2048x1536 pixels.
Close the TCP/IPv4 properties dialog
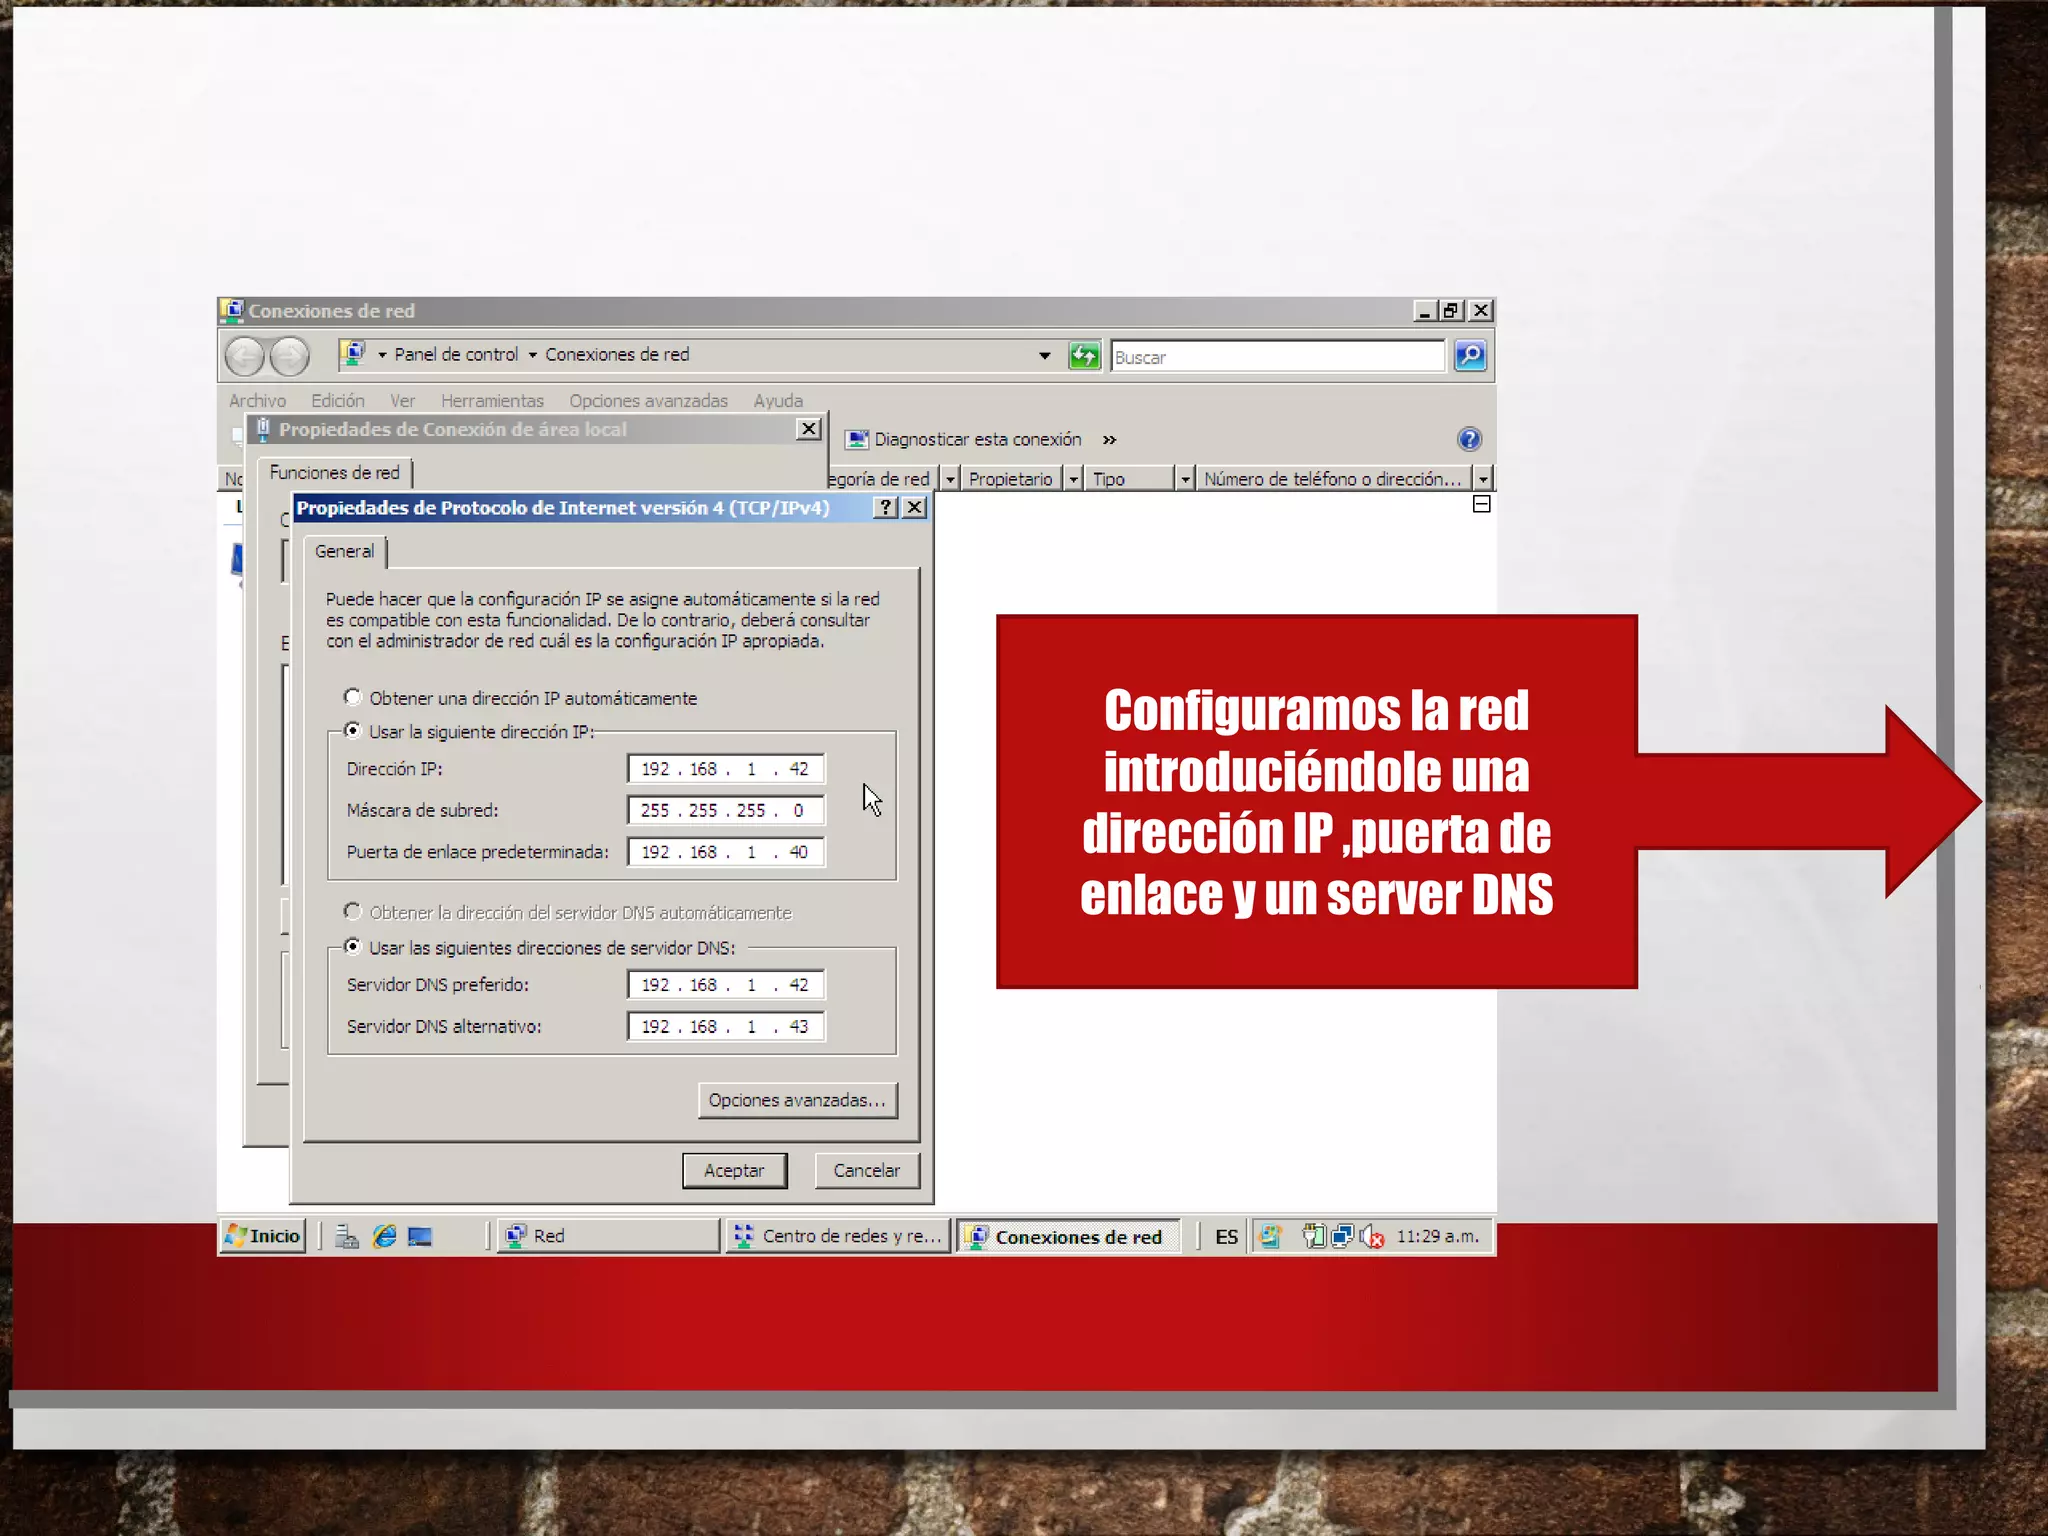click(x=914, y=508)
